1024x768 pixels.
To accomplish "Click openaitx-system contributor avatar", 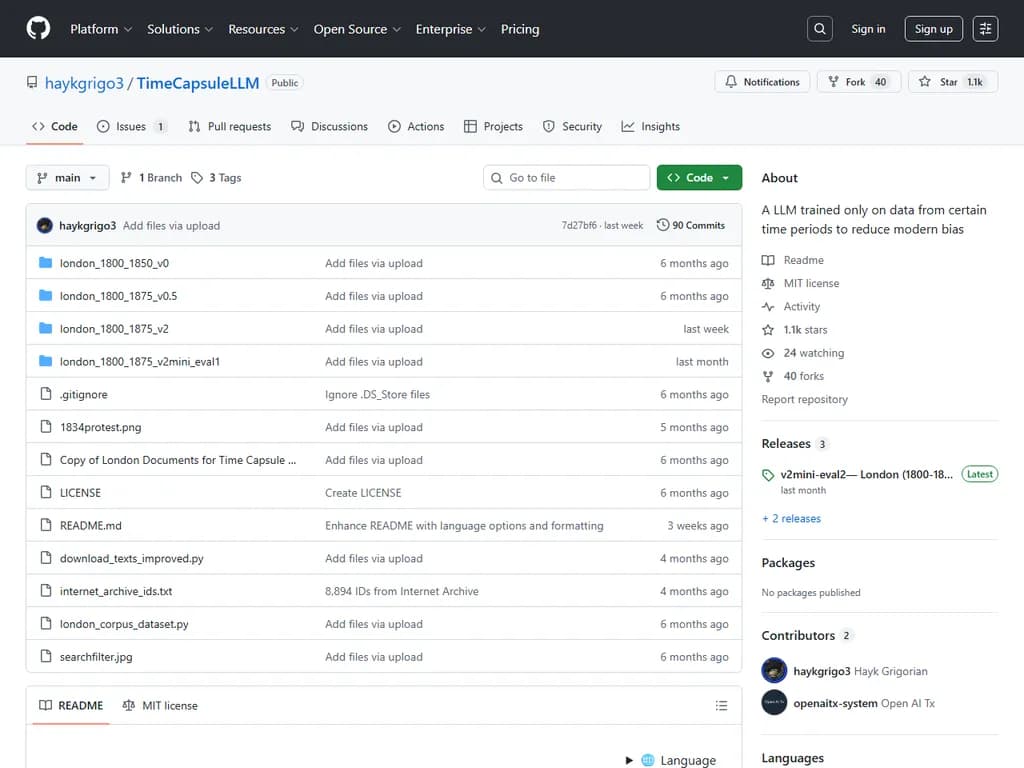I will (774, 703).
